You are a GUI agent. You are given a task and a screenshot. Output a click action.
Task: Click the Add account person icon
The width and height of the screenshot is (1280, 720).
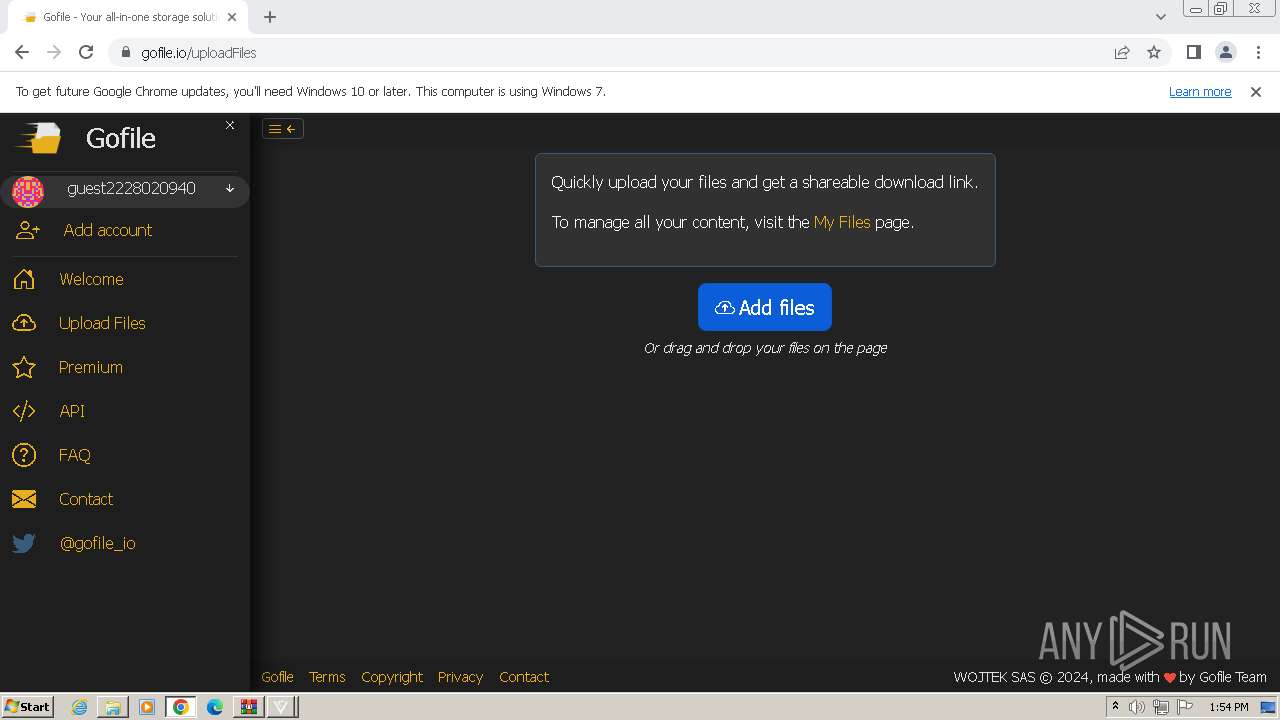[28, 230]
